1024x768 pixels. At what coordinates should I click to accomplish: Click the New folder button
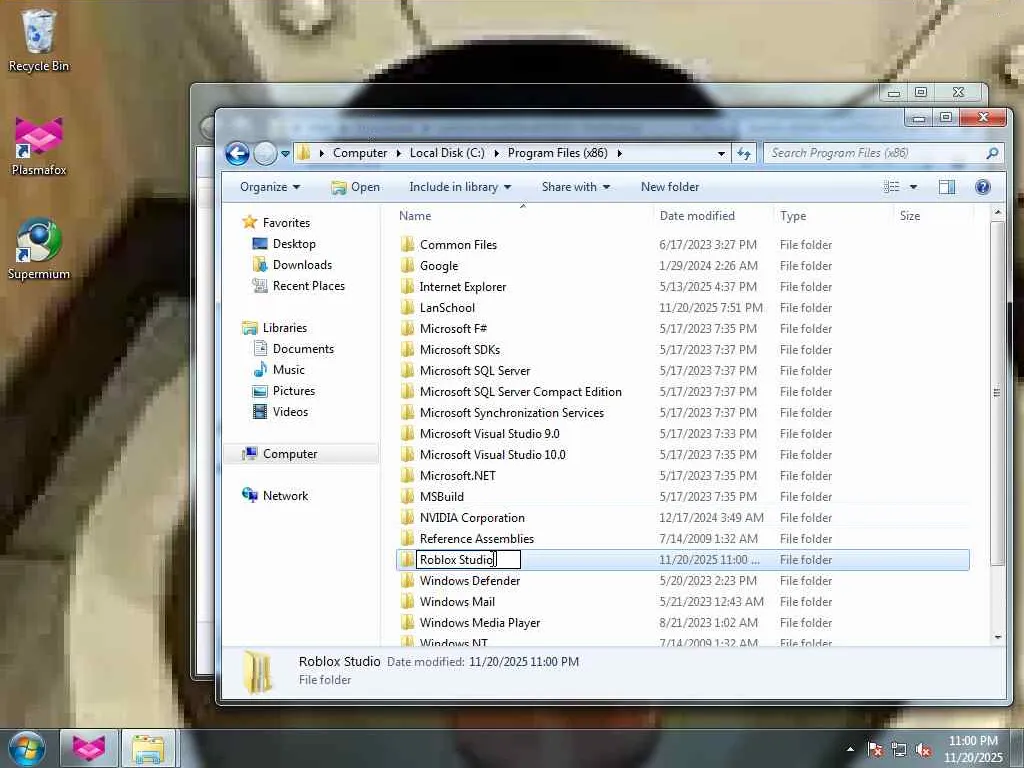[x=669, y=187]
